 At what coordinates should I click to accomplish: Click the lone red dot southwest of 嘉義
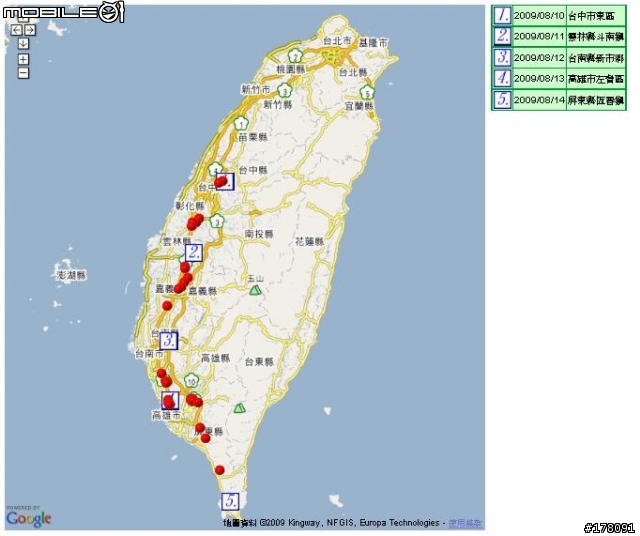[x=167, y=305]
